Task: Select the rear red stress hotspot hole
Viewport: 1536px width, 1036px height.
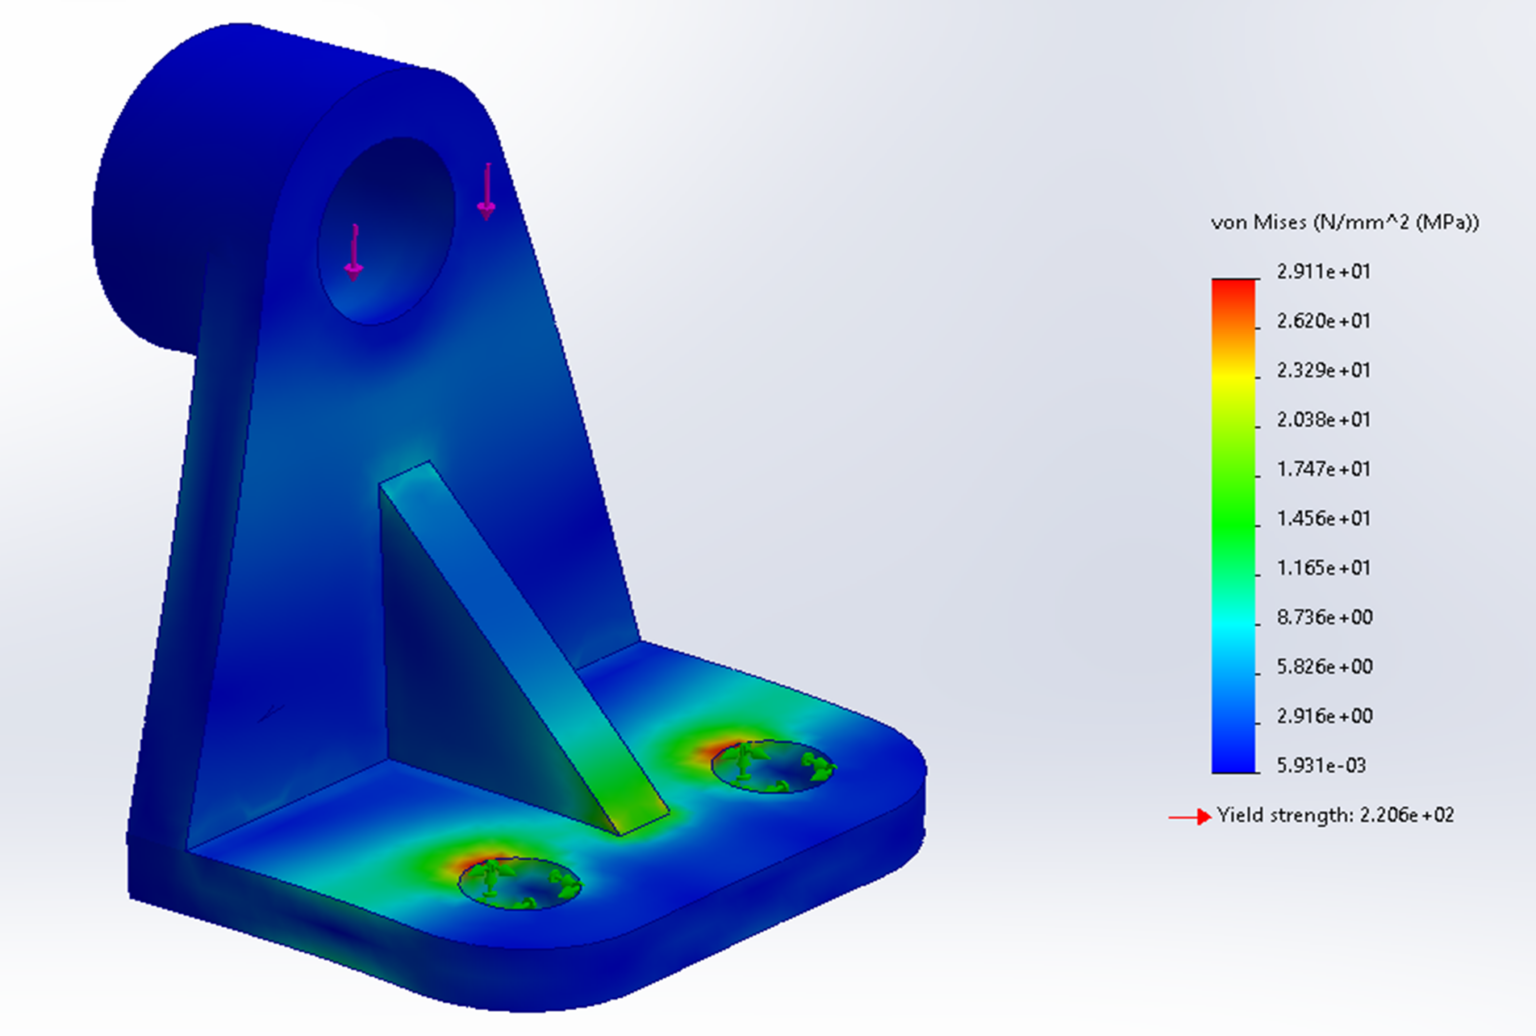Action: point(775,765)
